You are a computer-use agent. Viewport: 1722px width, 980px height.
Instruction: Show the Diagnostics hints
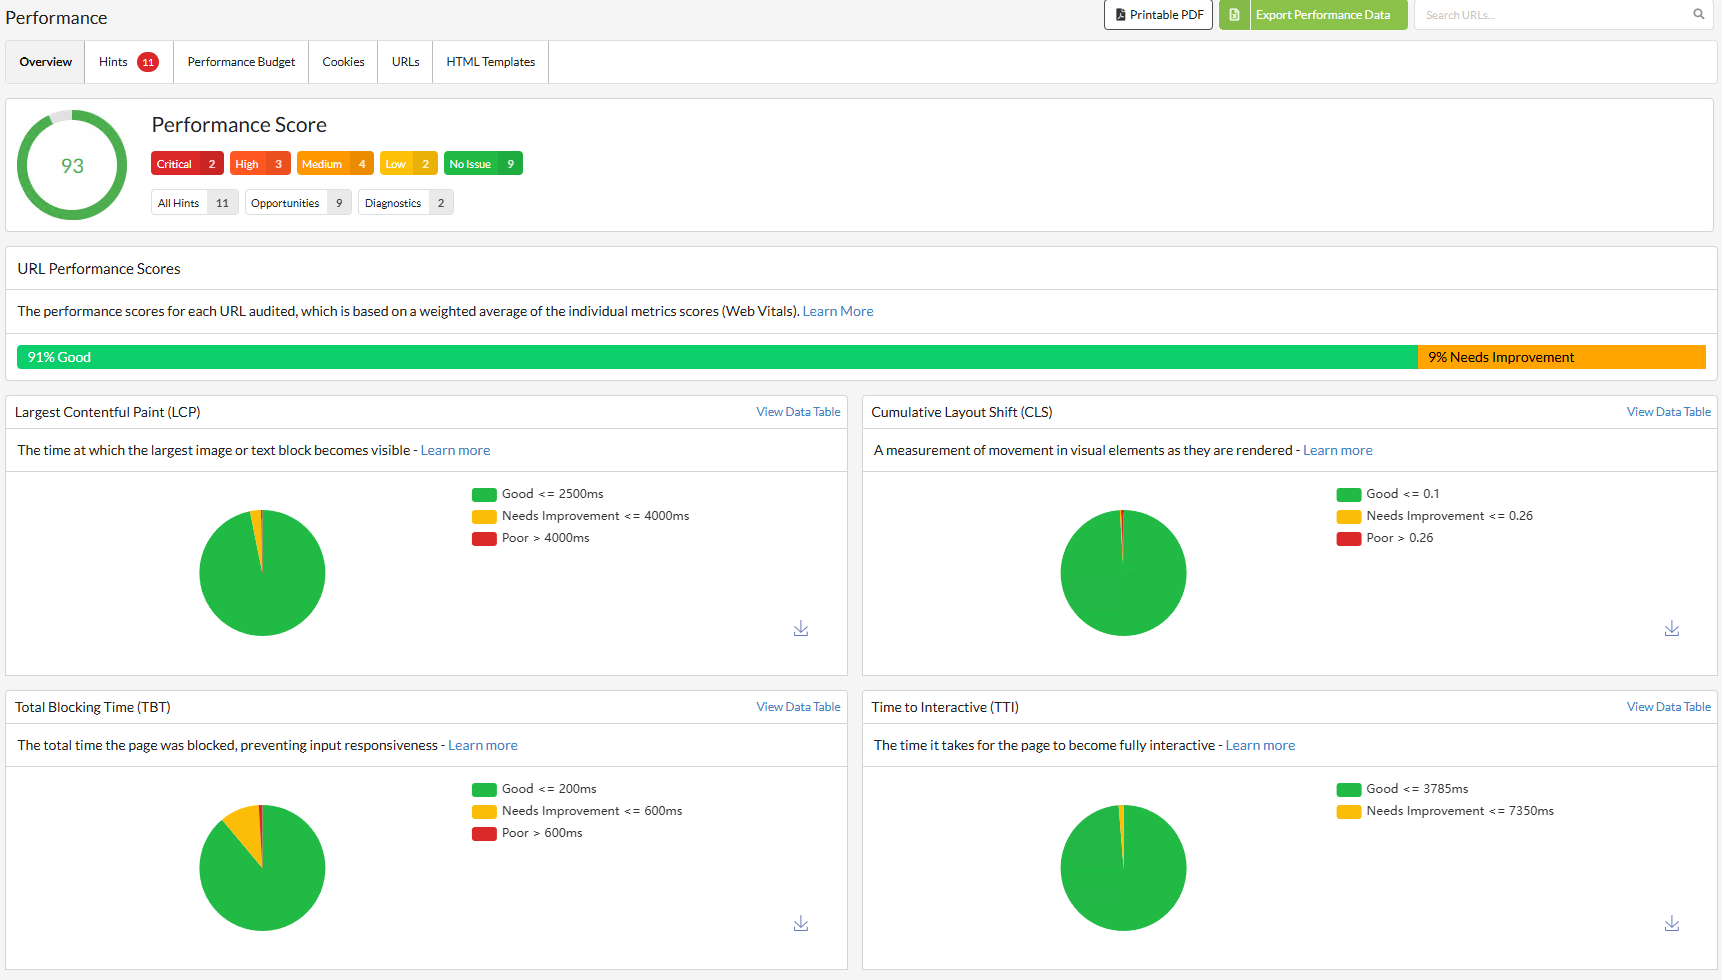pos(406,203)
